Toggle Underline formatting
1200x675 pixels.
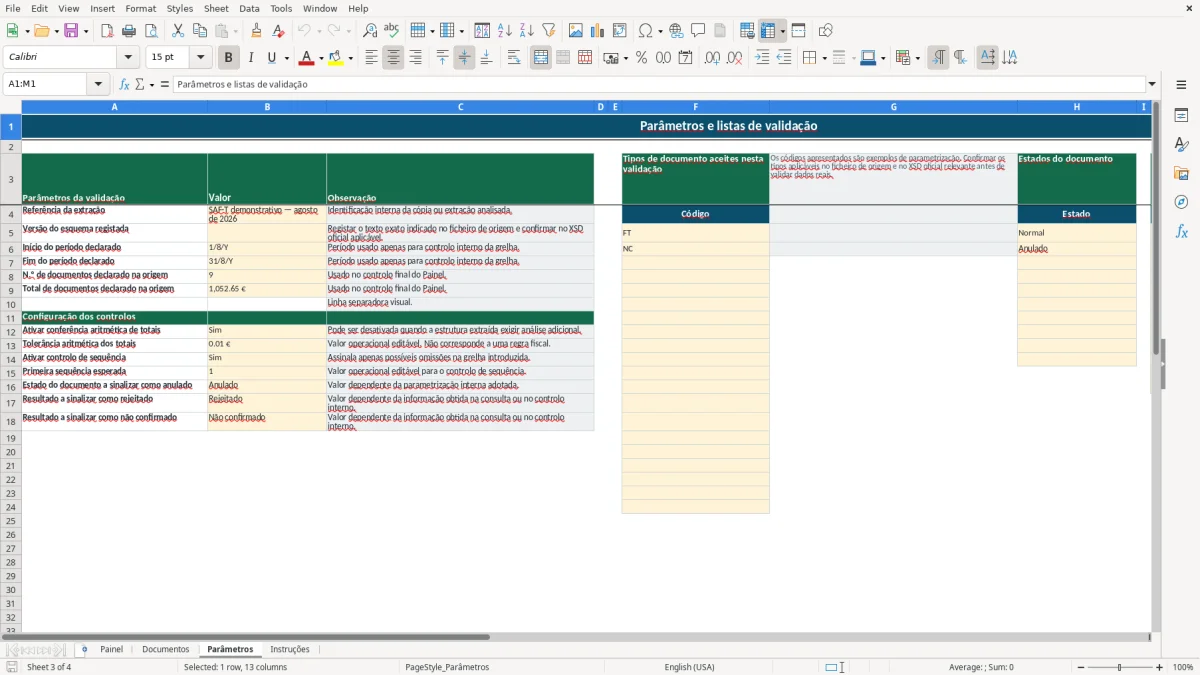point(271,58)
